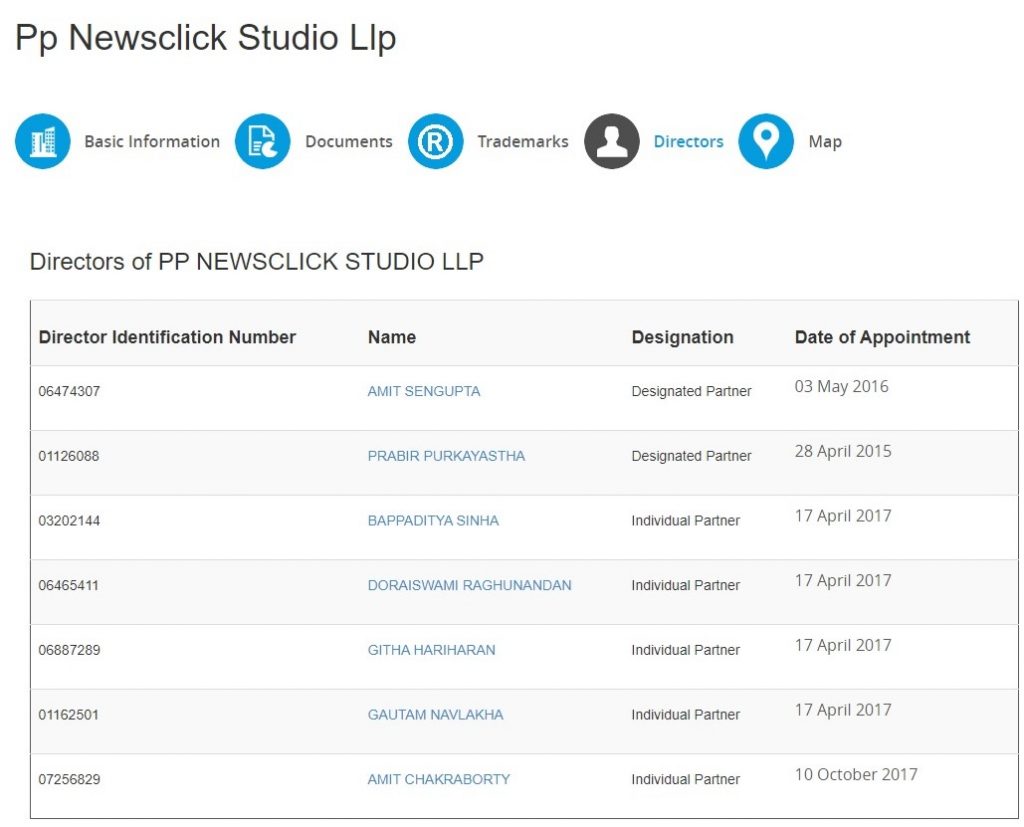Click on Gautam Navlakha's name
The width and height of the screenshot is (1024, 827).
(x=435, y=715)
